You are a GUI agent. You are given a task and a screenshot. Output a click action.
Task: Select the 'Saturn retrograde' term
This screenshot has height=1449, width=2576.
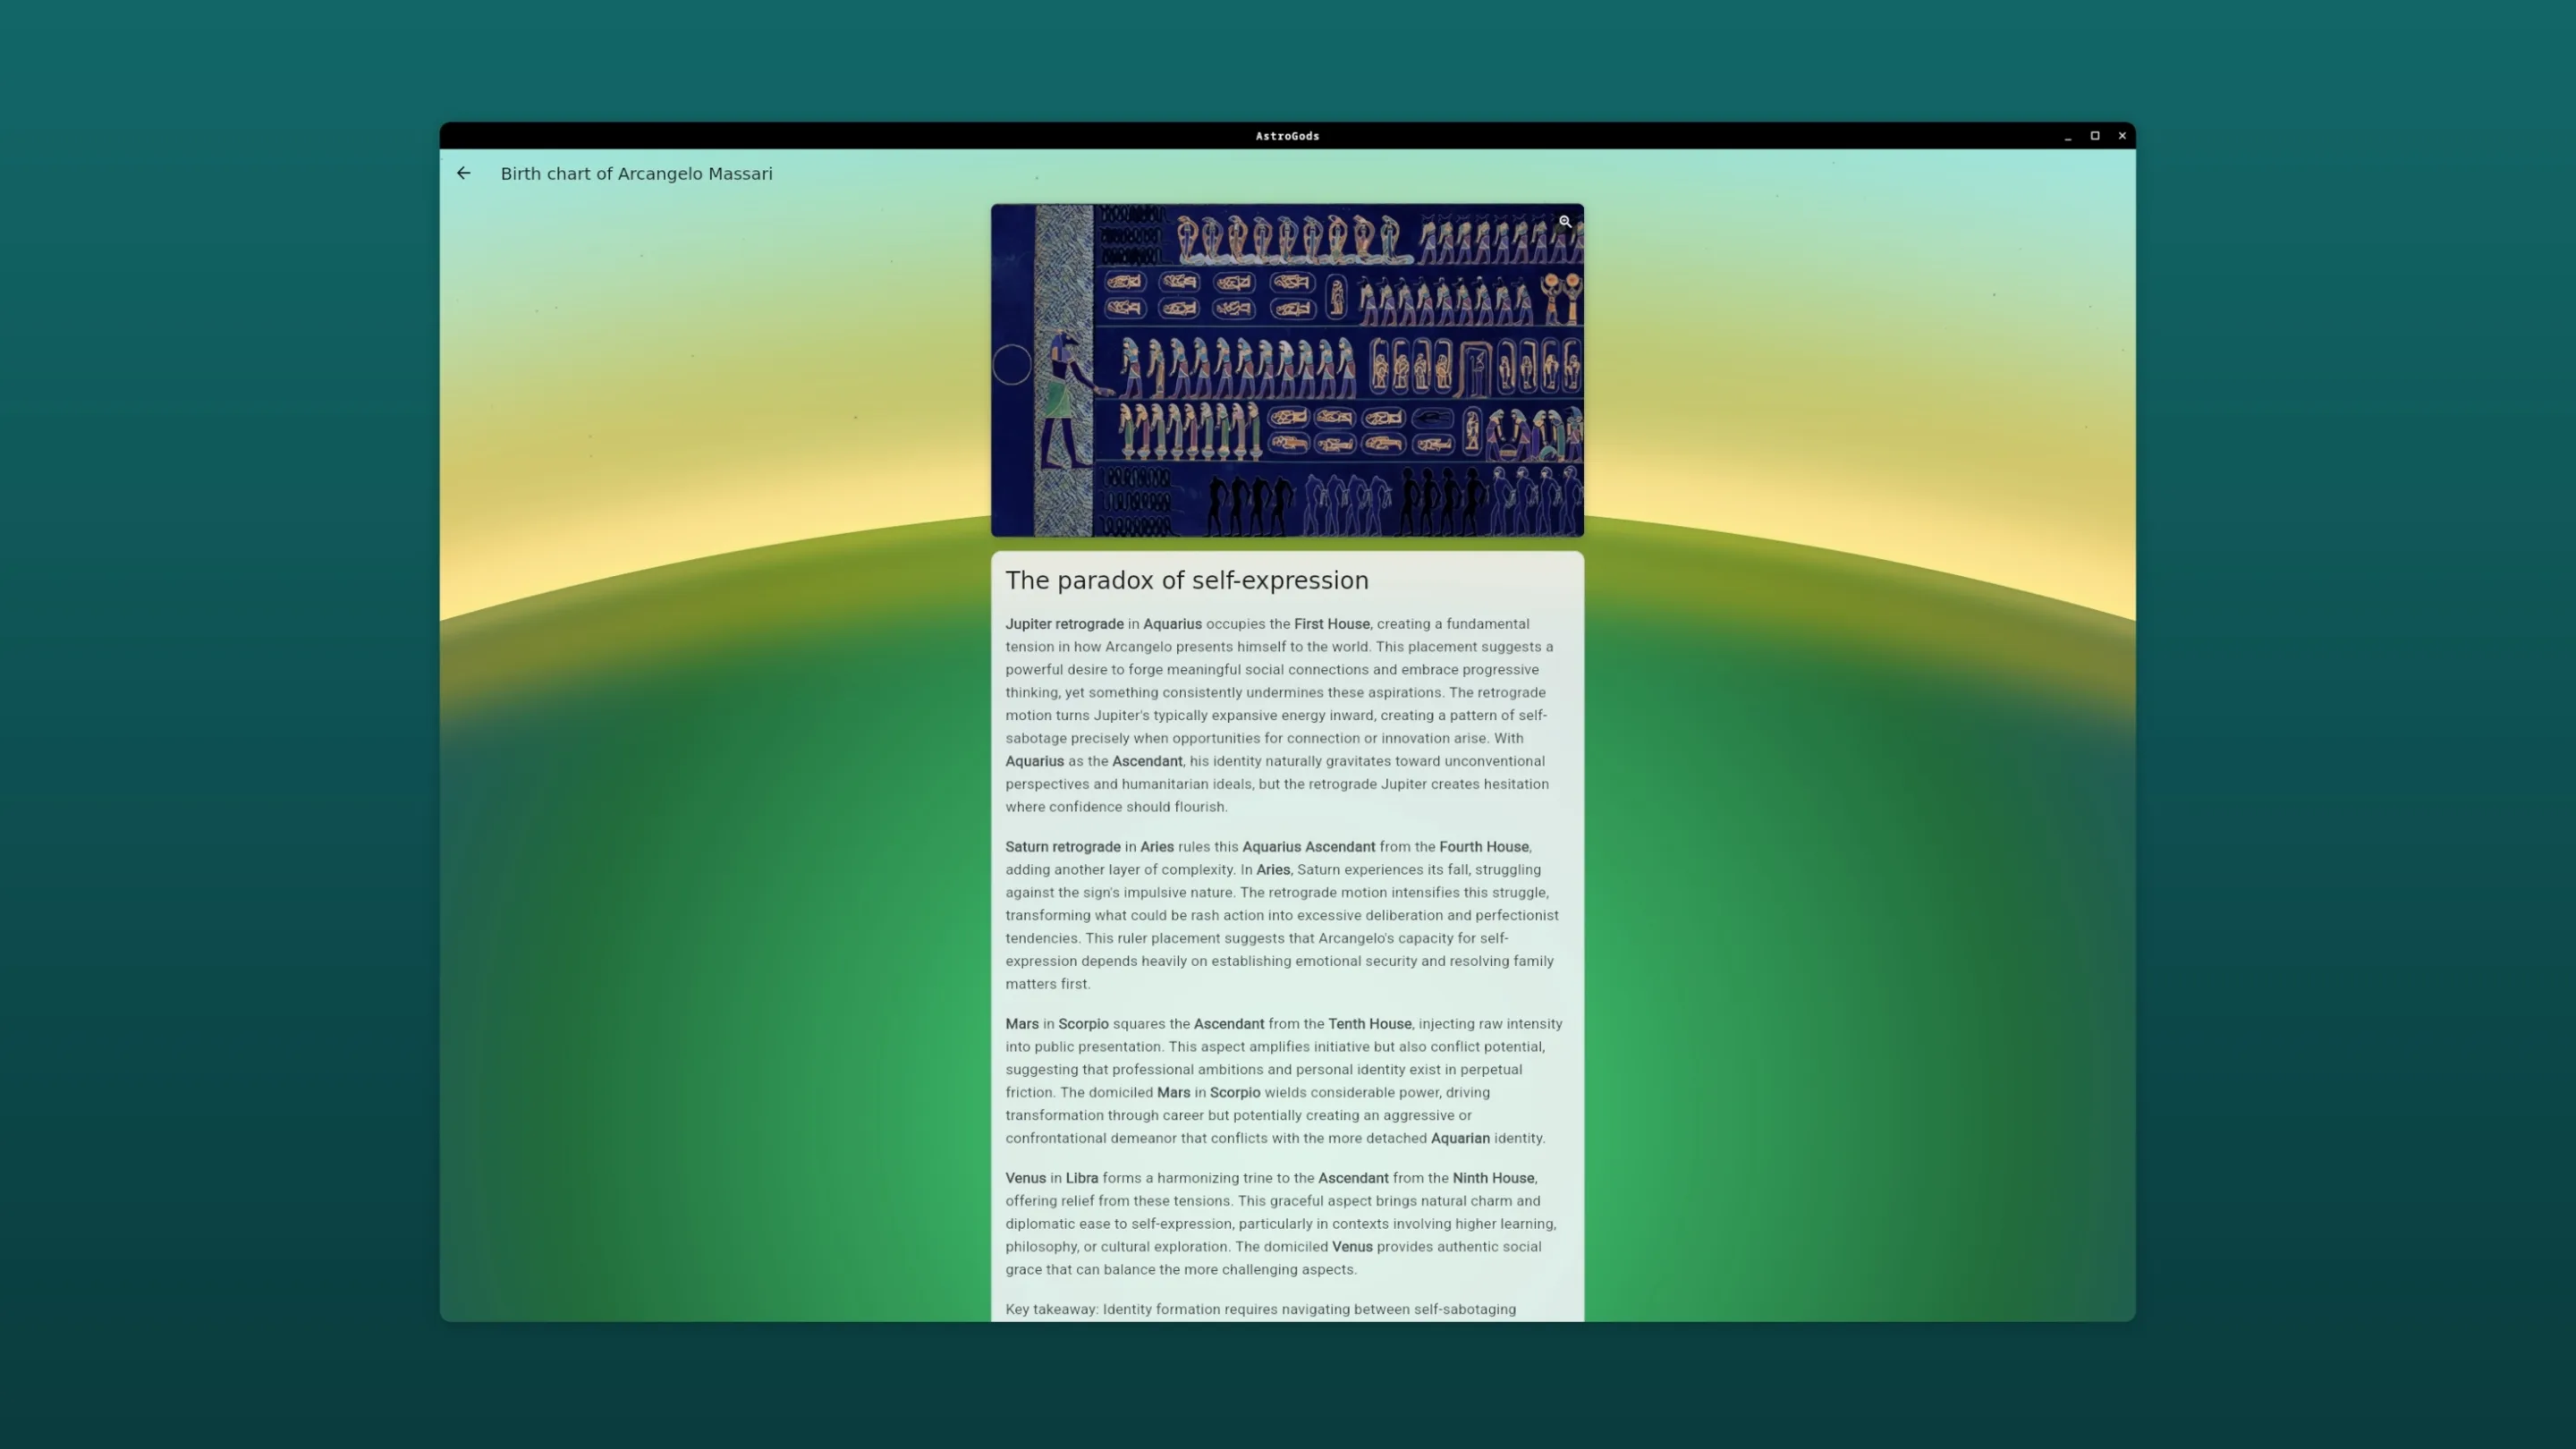point(1063,846)
